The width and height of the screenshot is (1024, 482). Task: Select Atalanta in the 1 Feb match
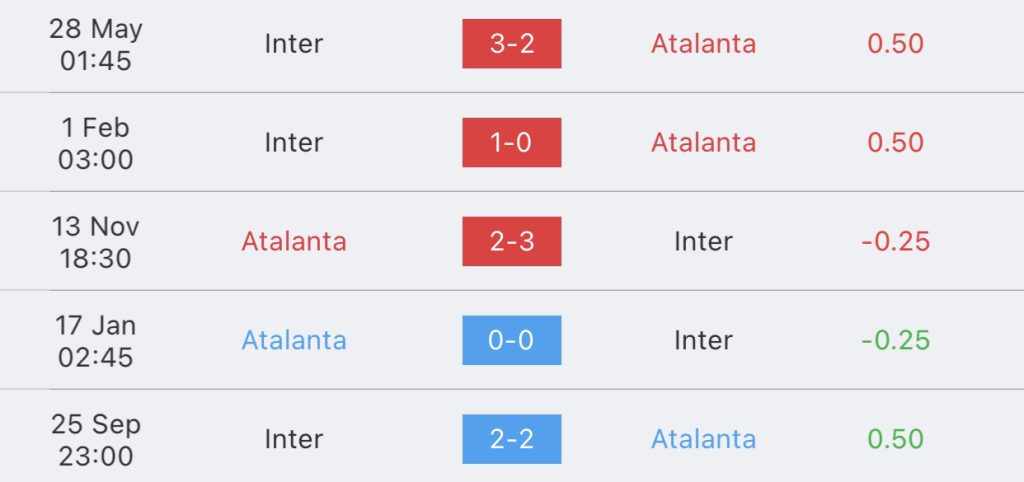tap(703, 142)
